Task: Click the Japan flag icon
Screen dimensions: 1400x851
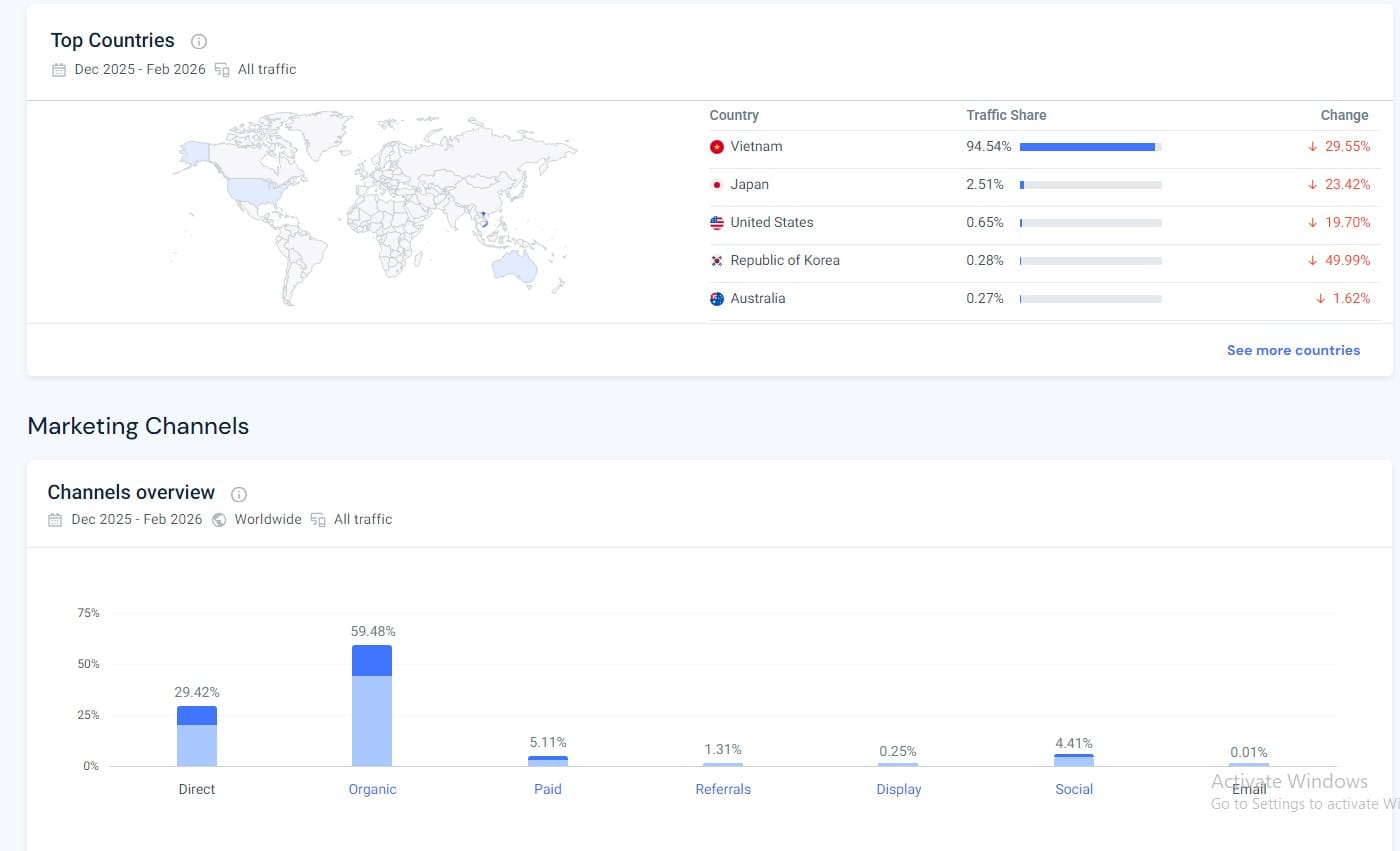Action: pyautogui.click(x=717, y=185)
